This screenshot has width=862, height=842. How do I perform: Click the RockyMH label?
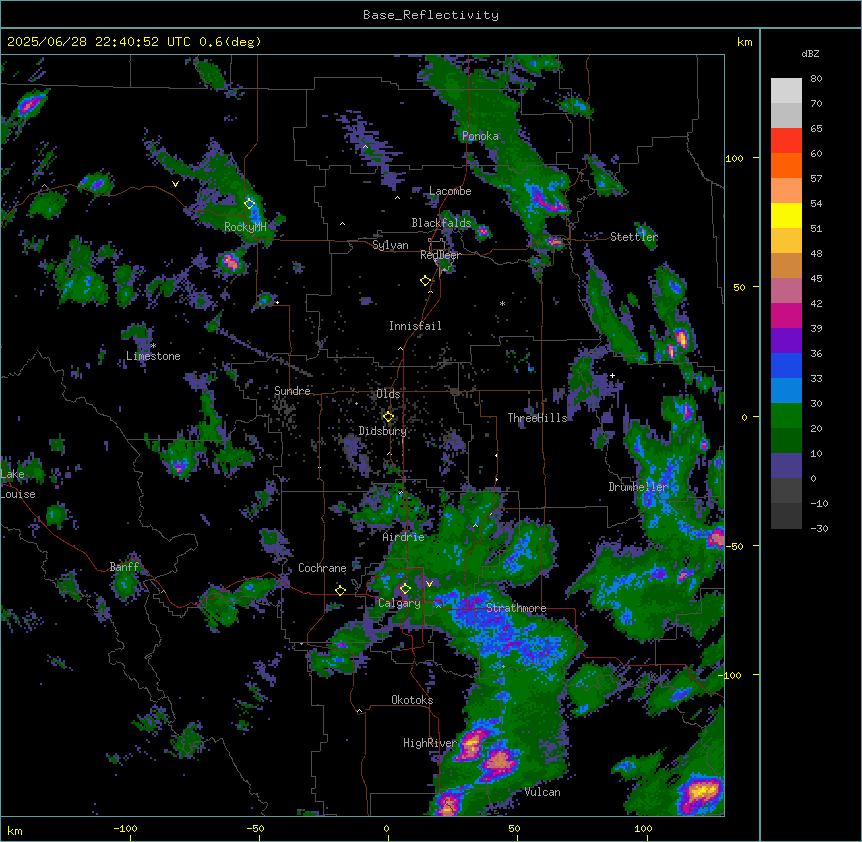click(x=245, y=227)
